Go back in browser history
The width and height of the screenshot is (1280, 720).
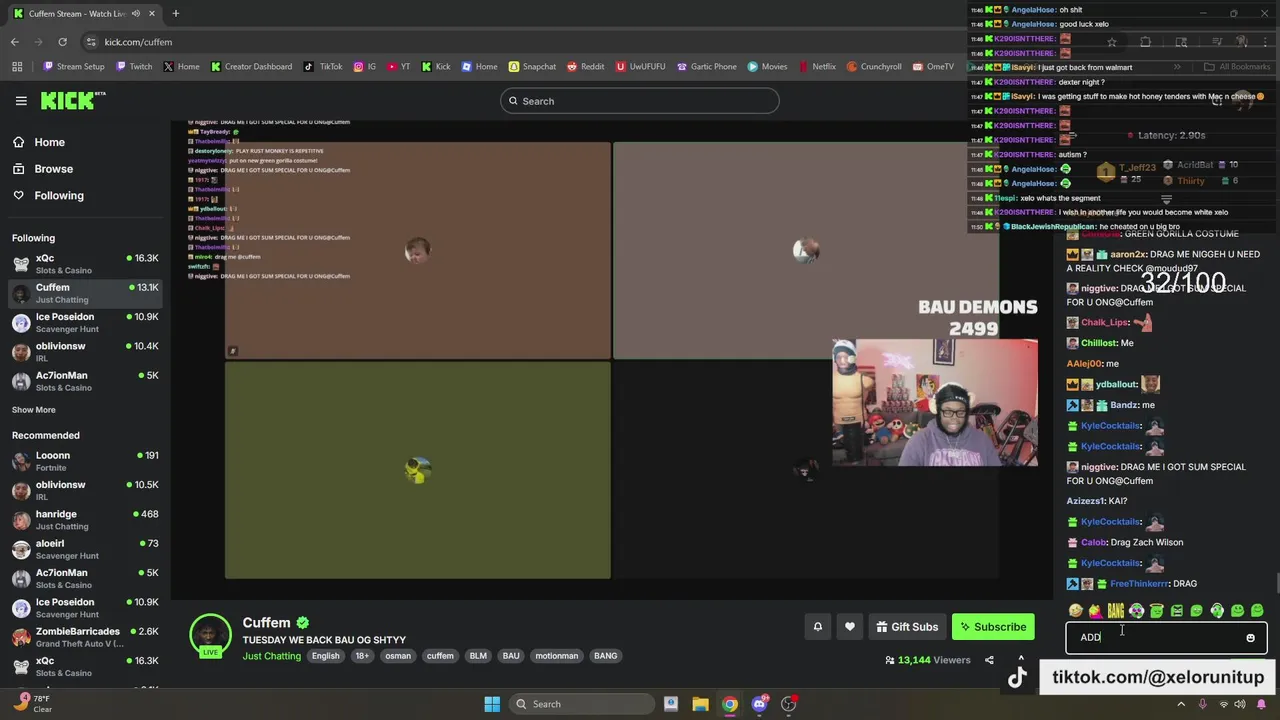[14, 42]
